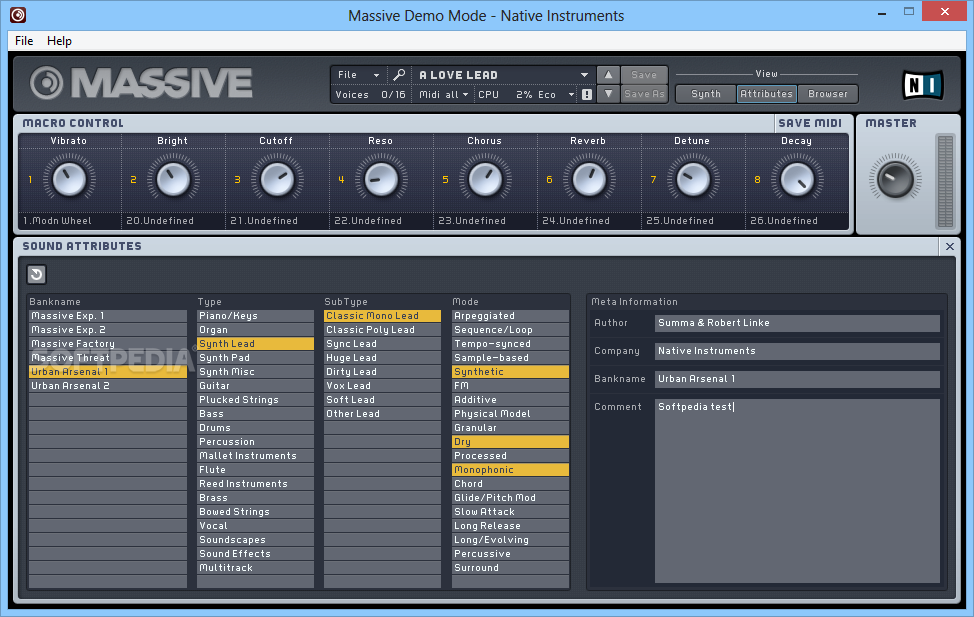Deselect the Urban Arsenal 1 bank
974x617 pixels.
point(108,372)
